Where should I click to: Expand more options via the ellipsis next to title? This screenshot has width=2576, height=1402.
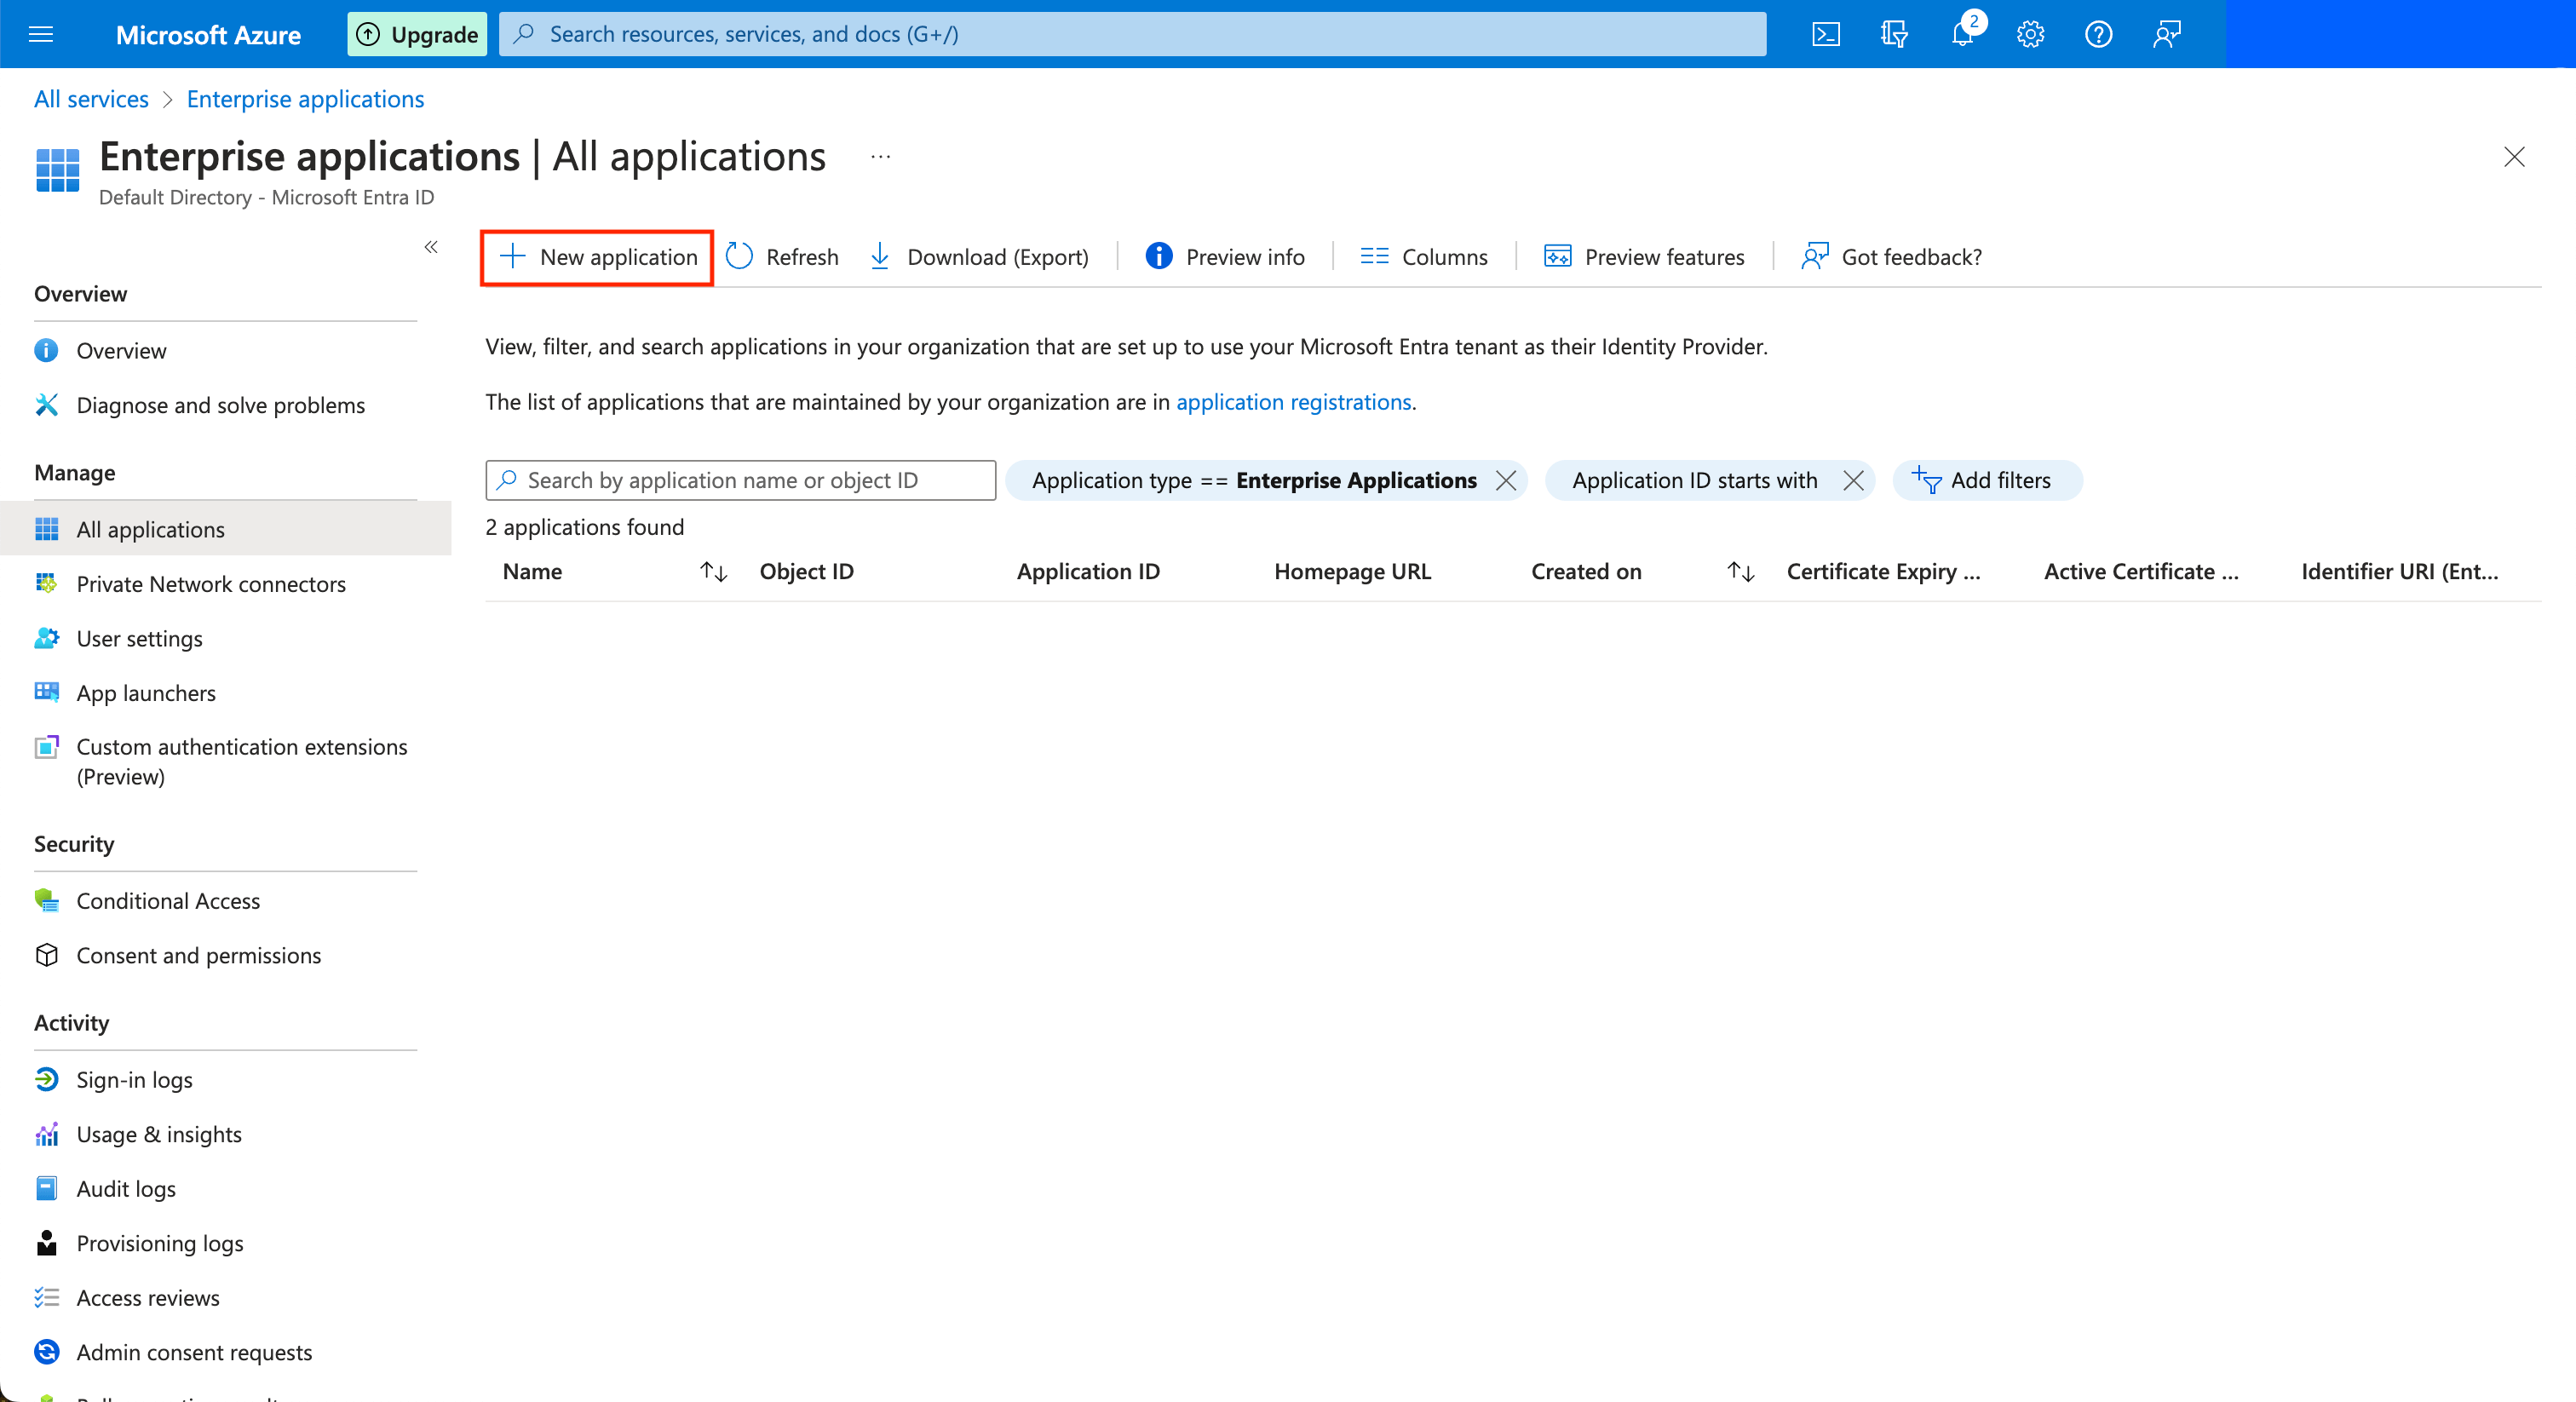(x=879, y=157)
